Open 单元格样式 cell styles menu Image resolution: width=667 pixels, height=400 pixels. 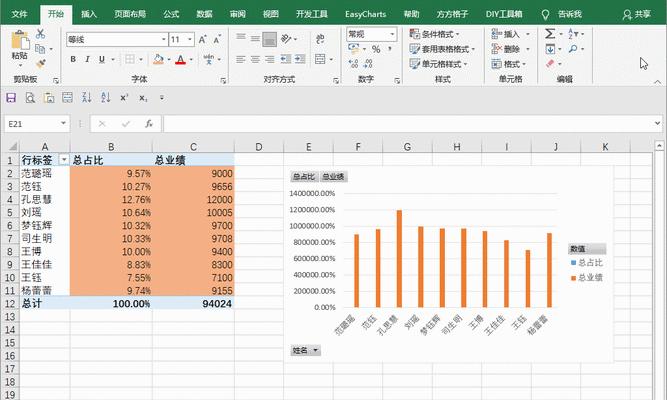pyautogui.click(x=438, y=64)
